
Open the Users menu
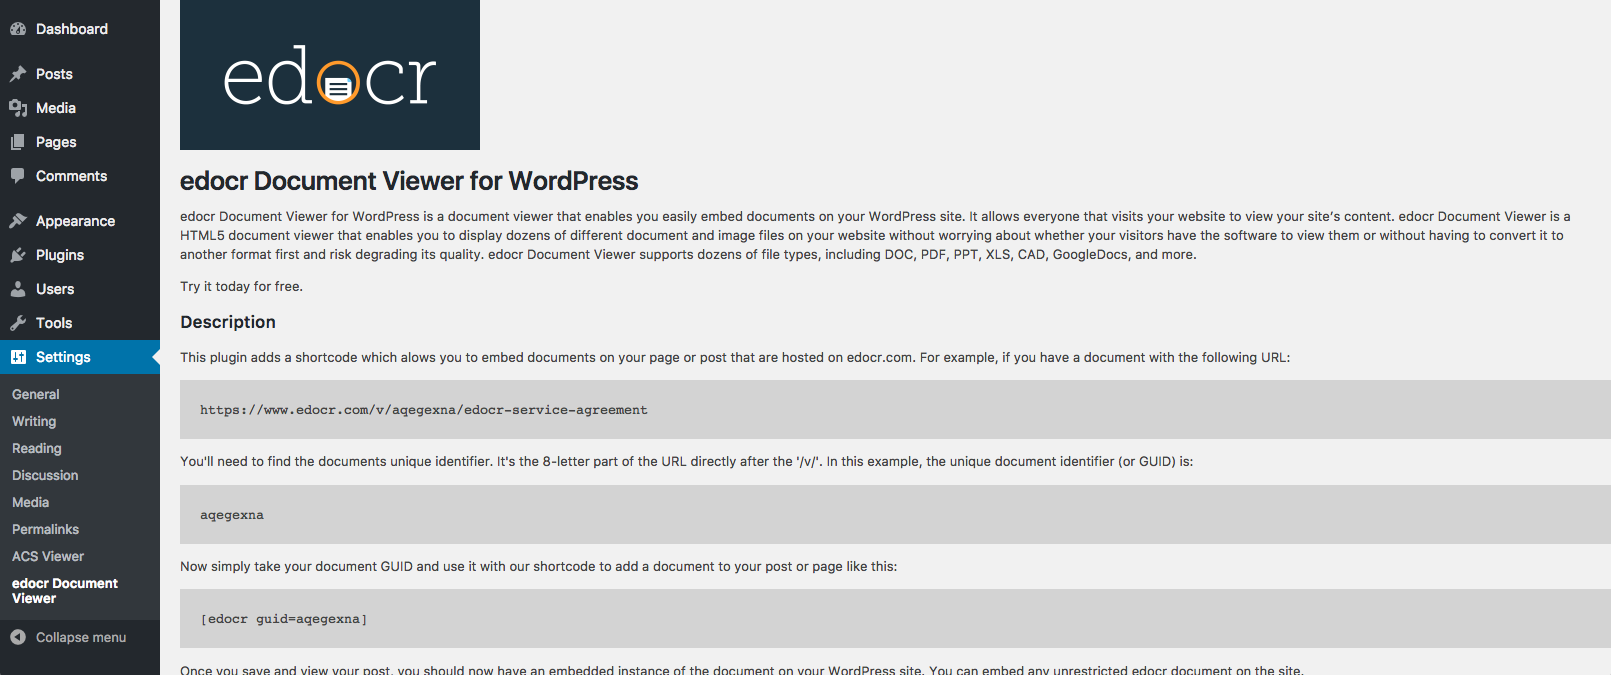click(x=80, y=289)
